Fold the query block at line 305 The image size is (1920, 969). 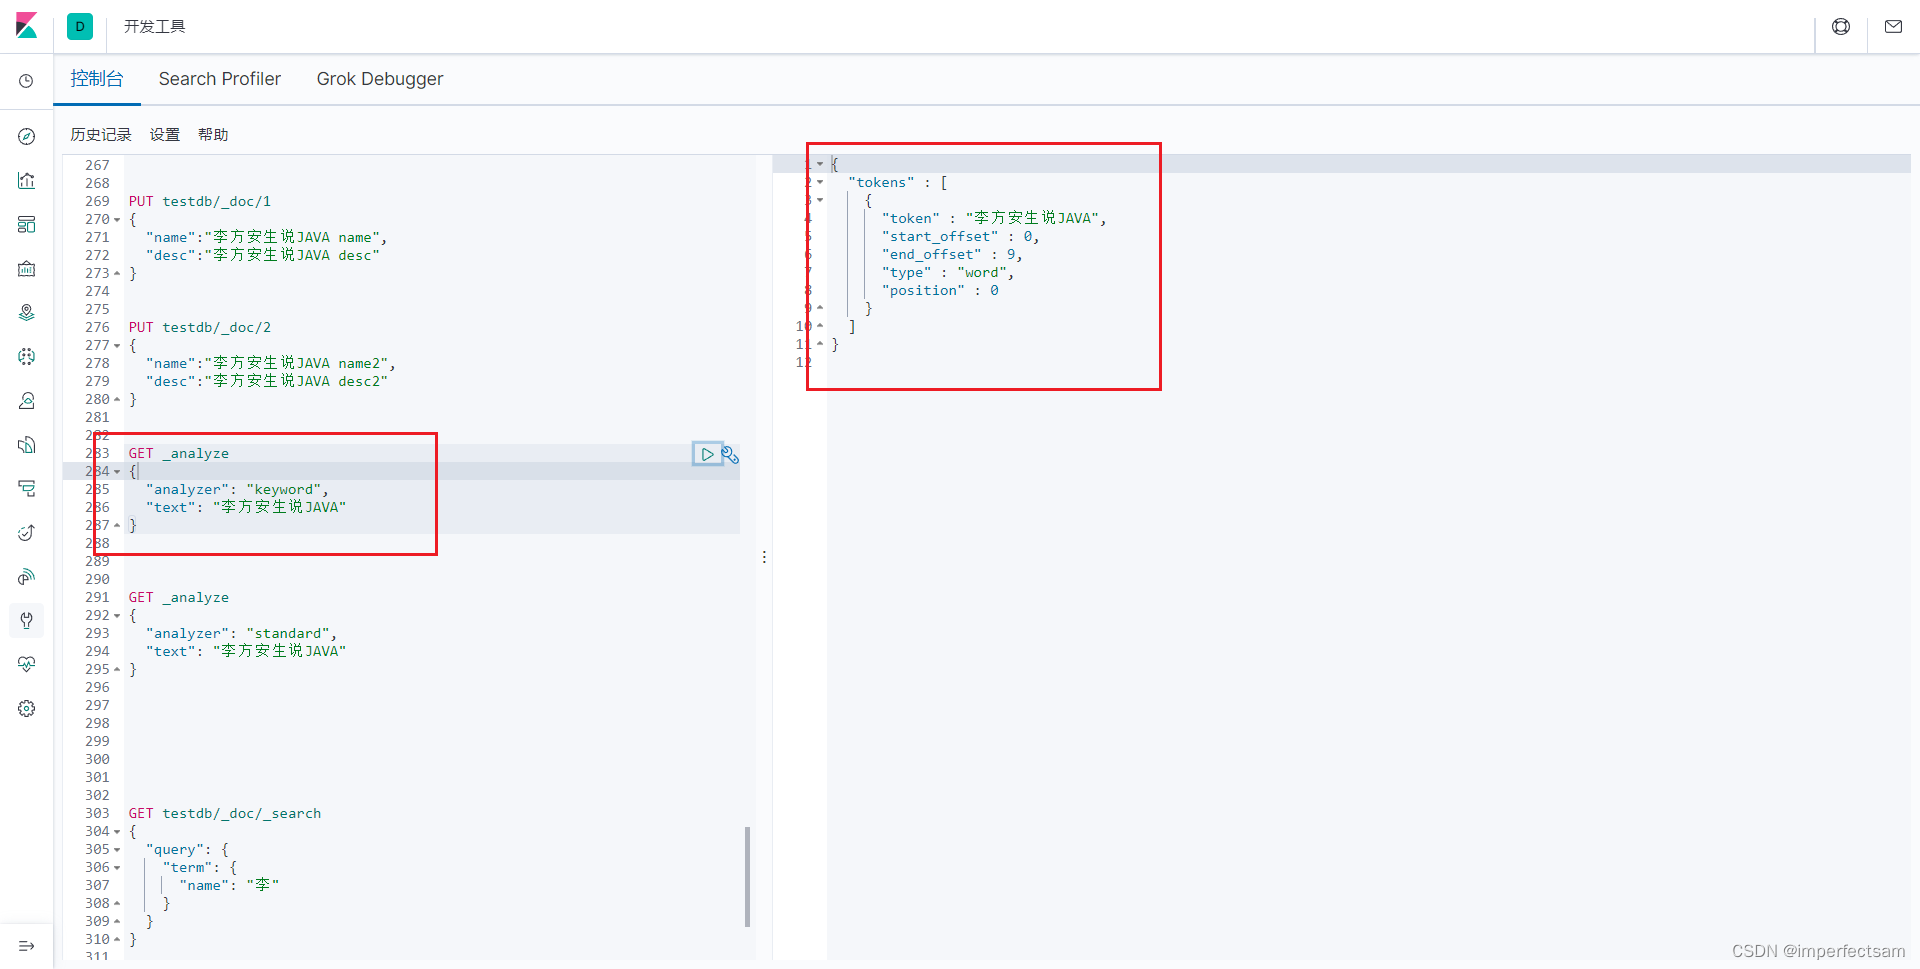click(x=117, y=850)
